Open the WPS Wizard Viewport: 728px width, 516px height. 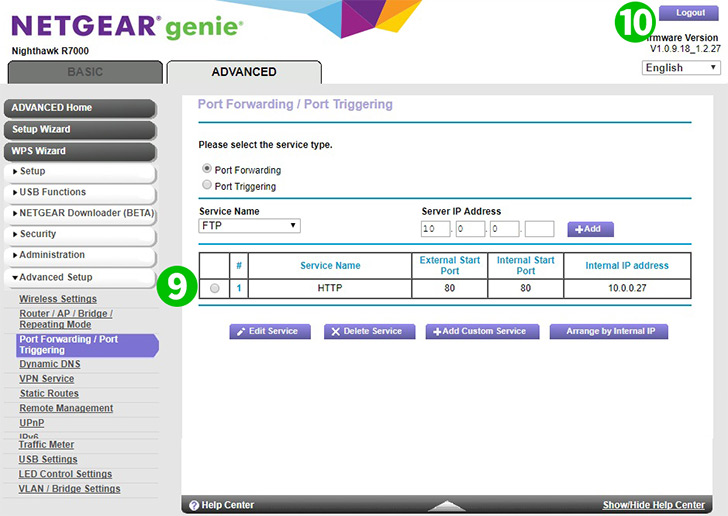point(79,151)
